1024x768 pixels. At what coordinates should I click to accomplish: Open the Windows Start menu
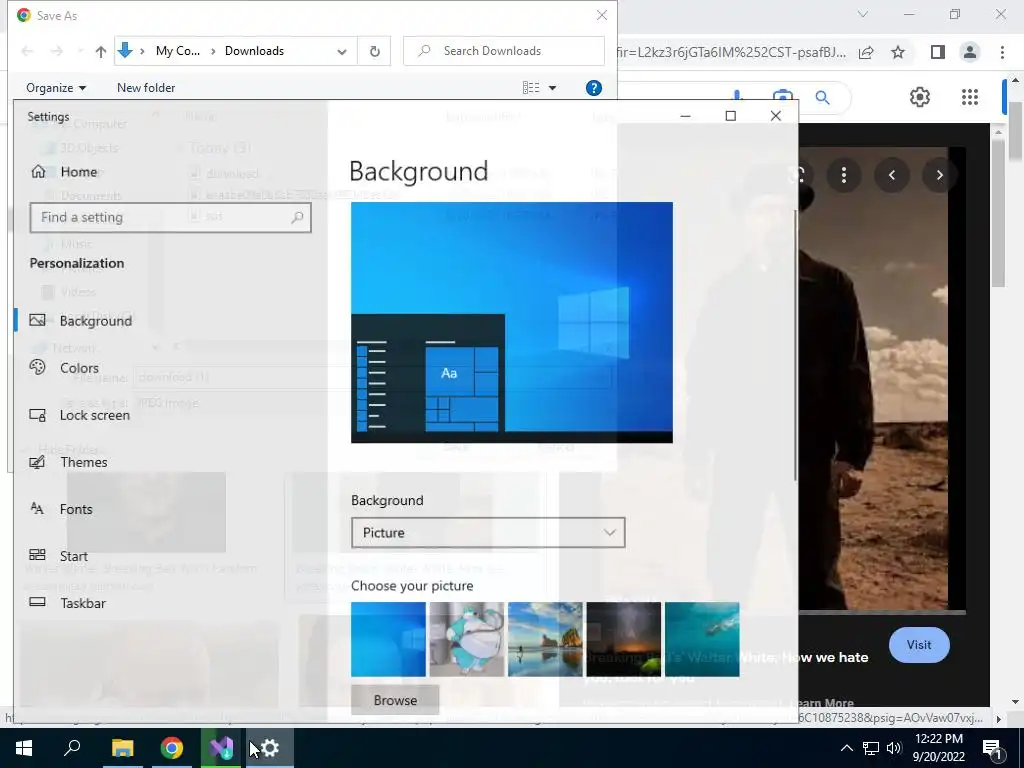(24, 748)
